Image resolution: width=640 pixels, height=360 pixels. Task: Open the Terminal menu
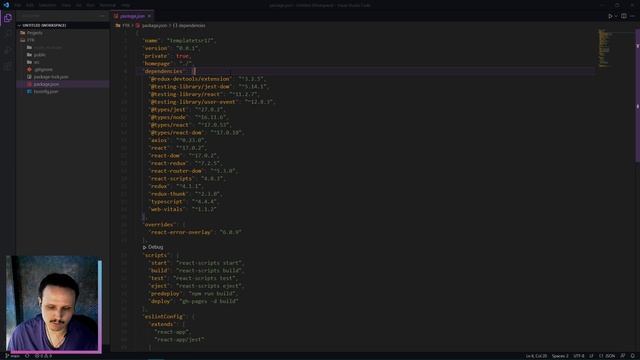(x=108, y=5)
